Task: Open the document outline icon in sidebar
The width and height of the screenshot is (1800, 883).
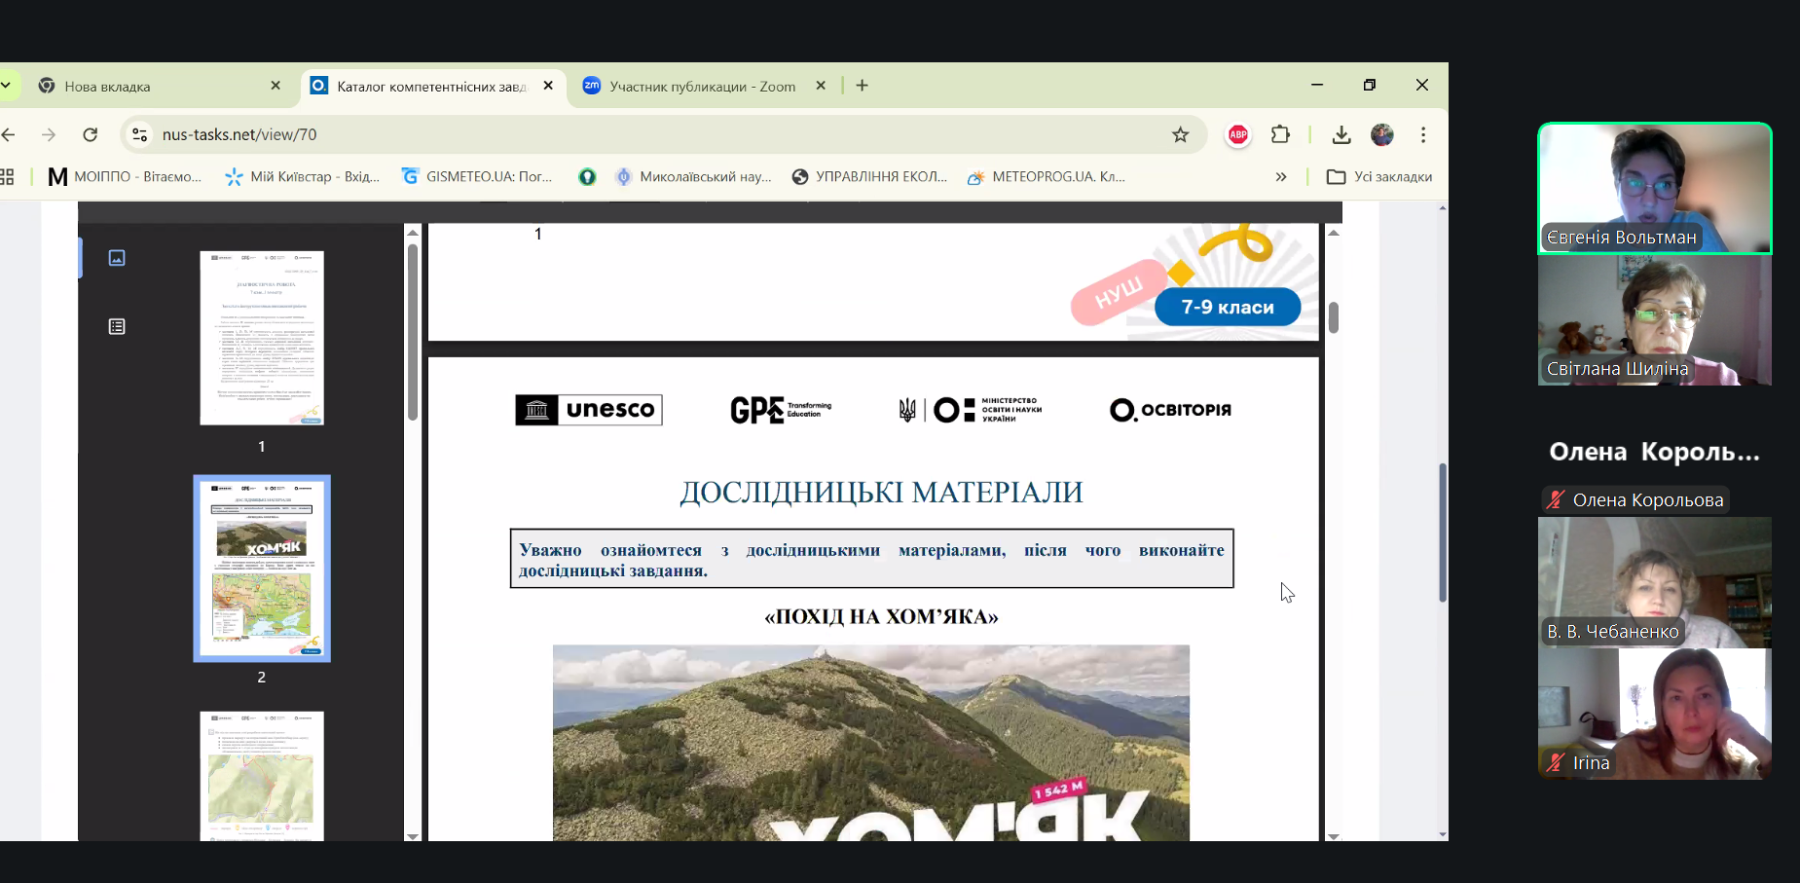Action: (x=117, y=327)
